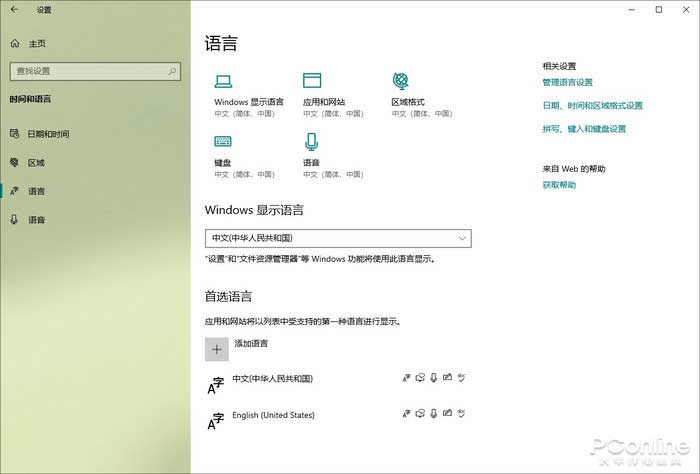The image size is (700, 474).
Task: Open 日期、时间和区域格式设置 link
Action: pos(592,105)
